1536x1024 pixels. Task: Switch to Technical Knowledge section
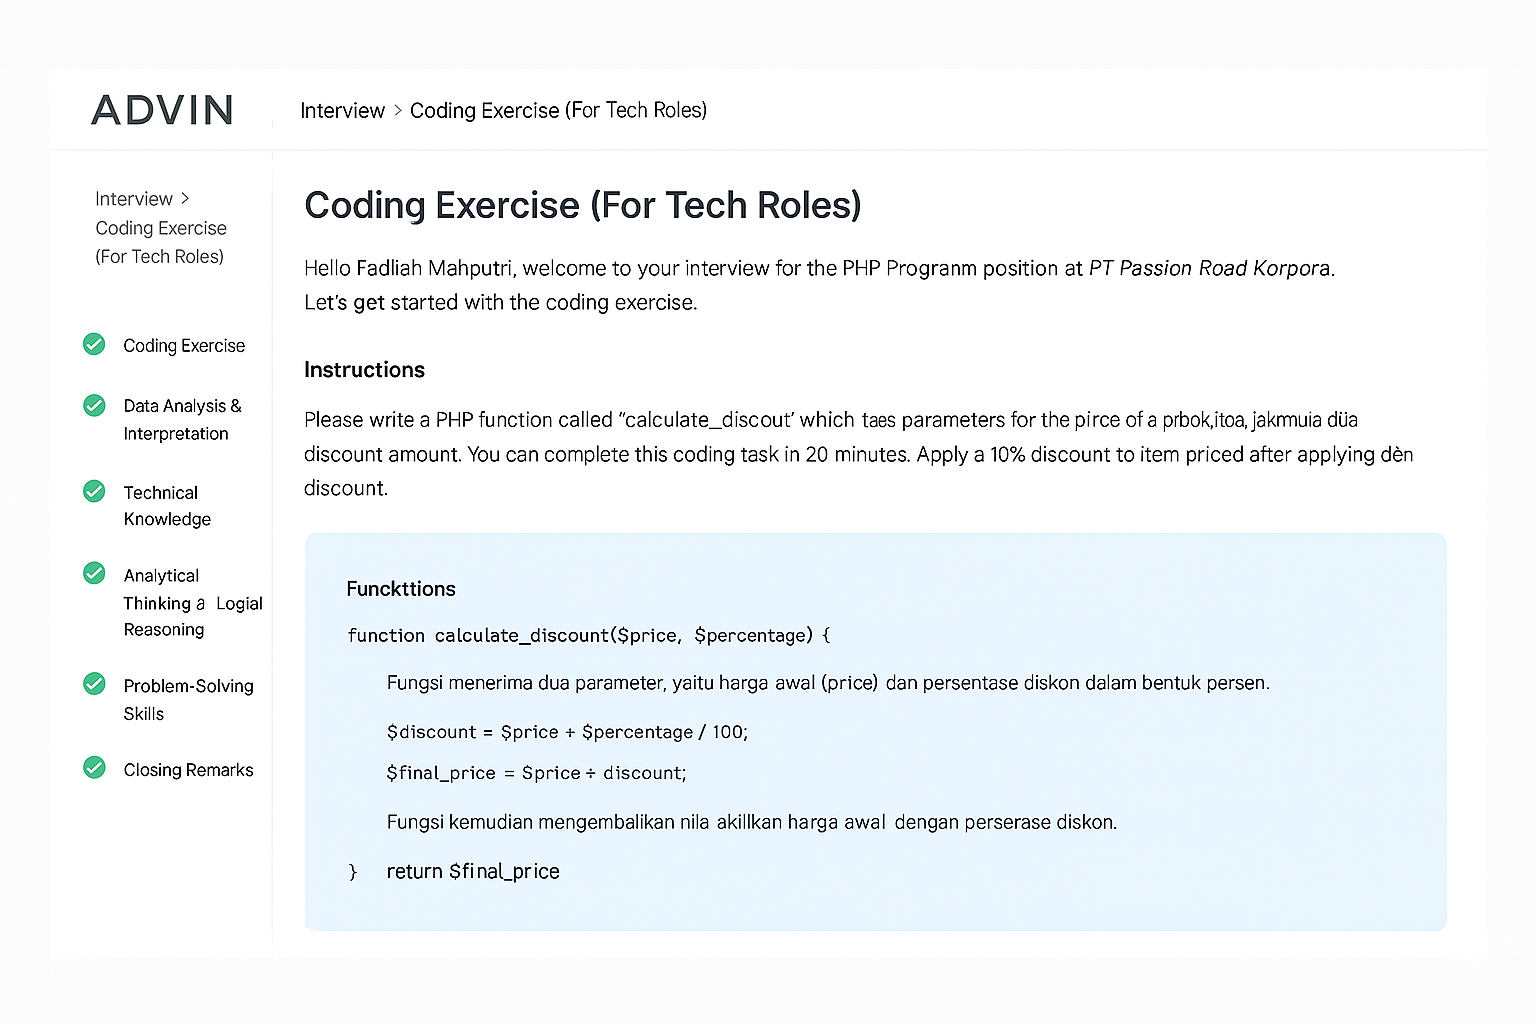coord(167,505)
